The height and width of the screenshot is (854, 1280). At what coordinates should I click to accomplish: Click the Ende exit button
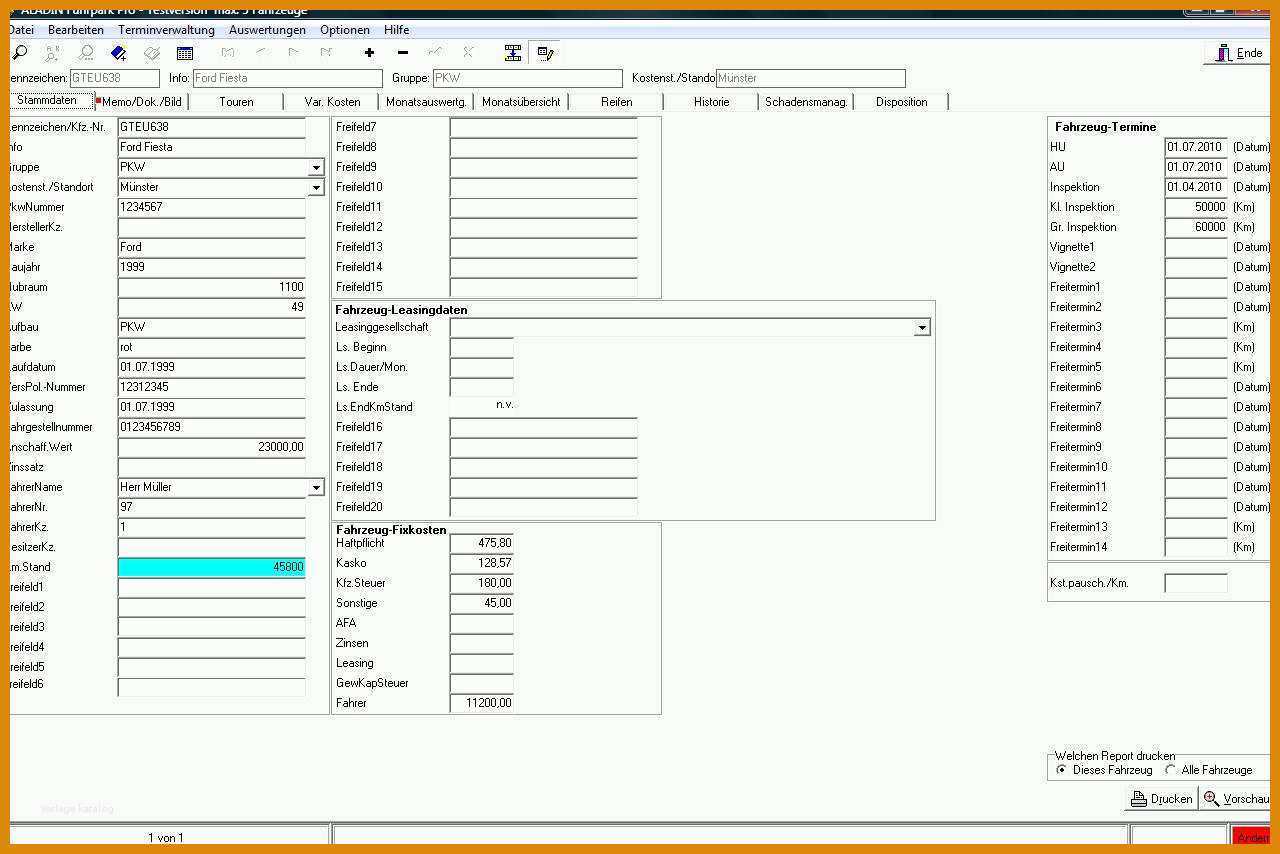coord(1238,53)
